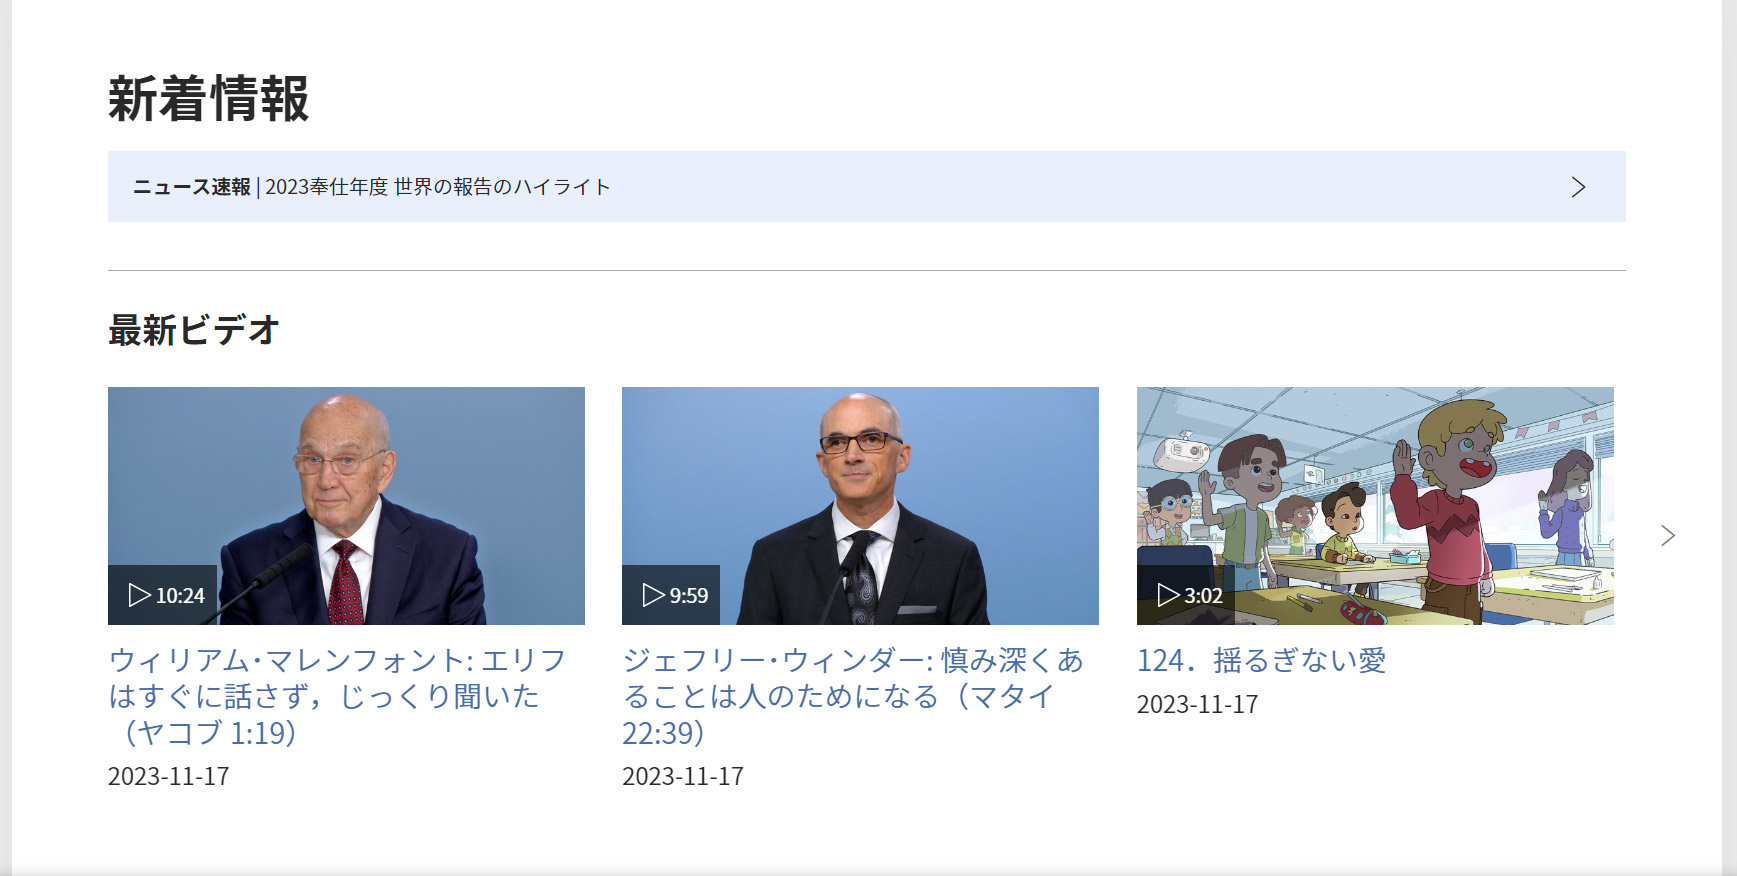Open the link ウィリアム・マレンフォント: エリフはすぐに話さず
Screen dimensions: 1737x876
[338, 696]
